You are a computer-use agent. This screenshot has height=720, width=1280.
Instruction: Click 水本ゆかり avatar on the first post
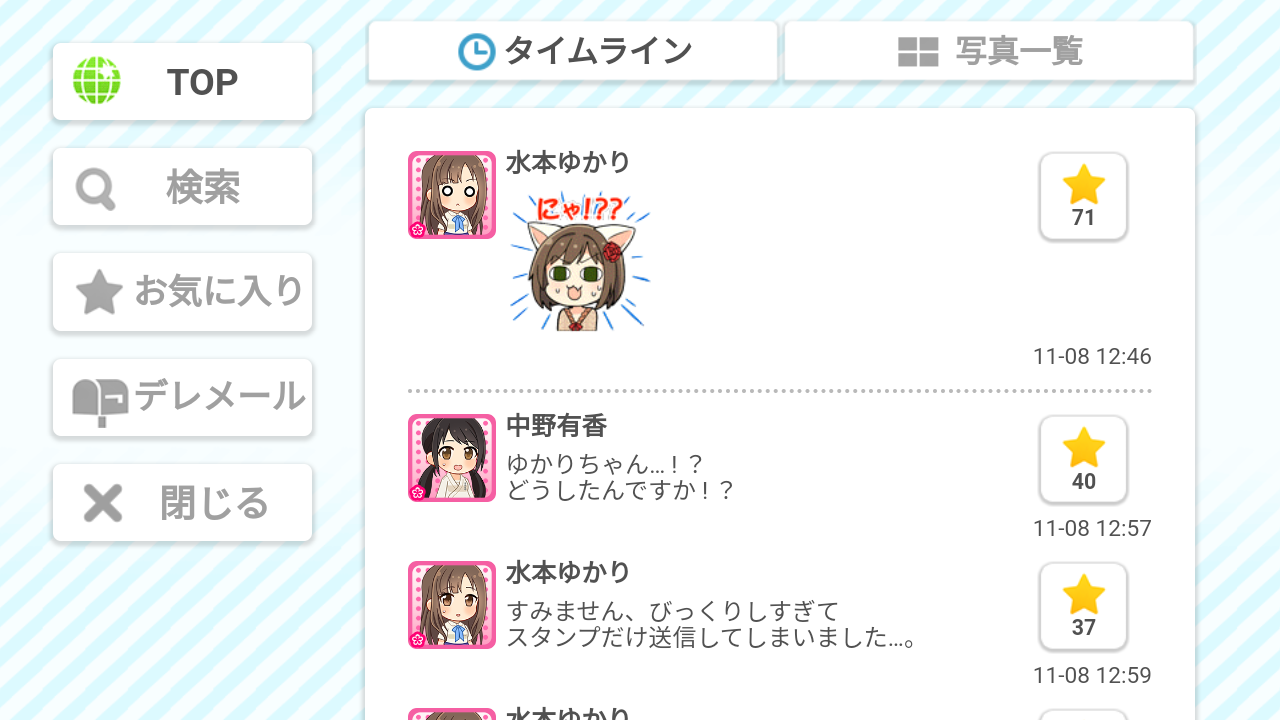[x=452, y=195]
